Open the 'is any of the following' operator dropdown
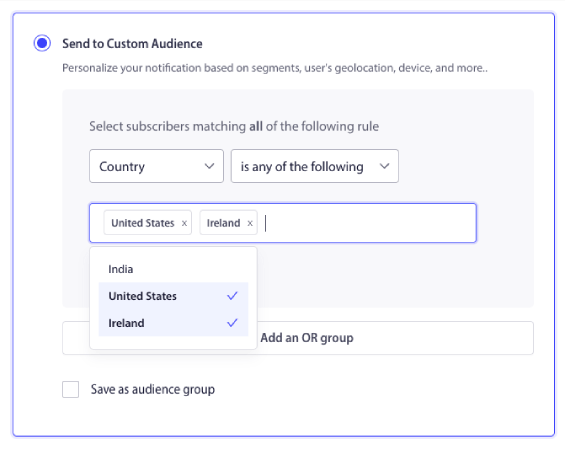Viewport: 565px width, 450px height. 315,166
